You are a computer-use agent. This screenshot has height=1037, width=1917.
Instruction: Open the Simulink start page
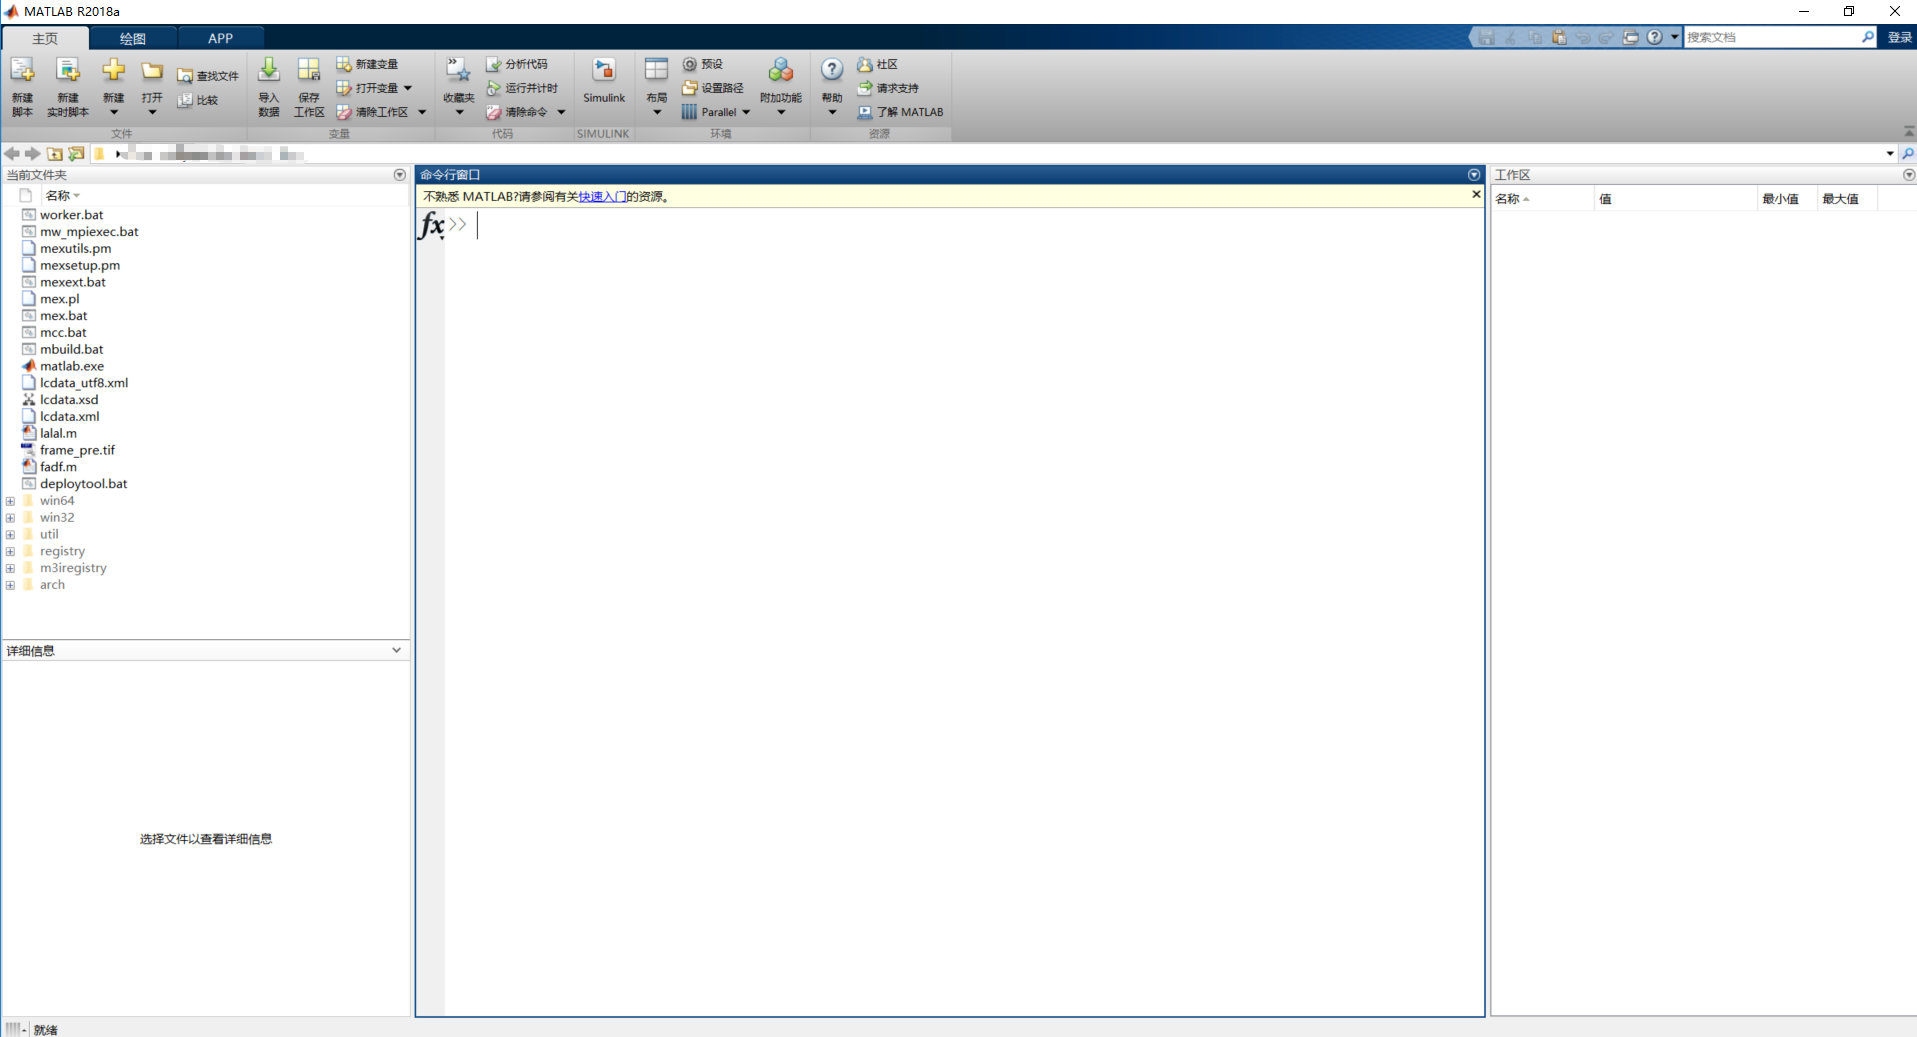point(604,85)
